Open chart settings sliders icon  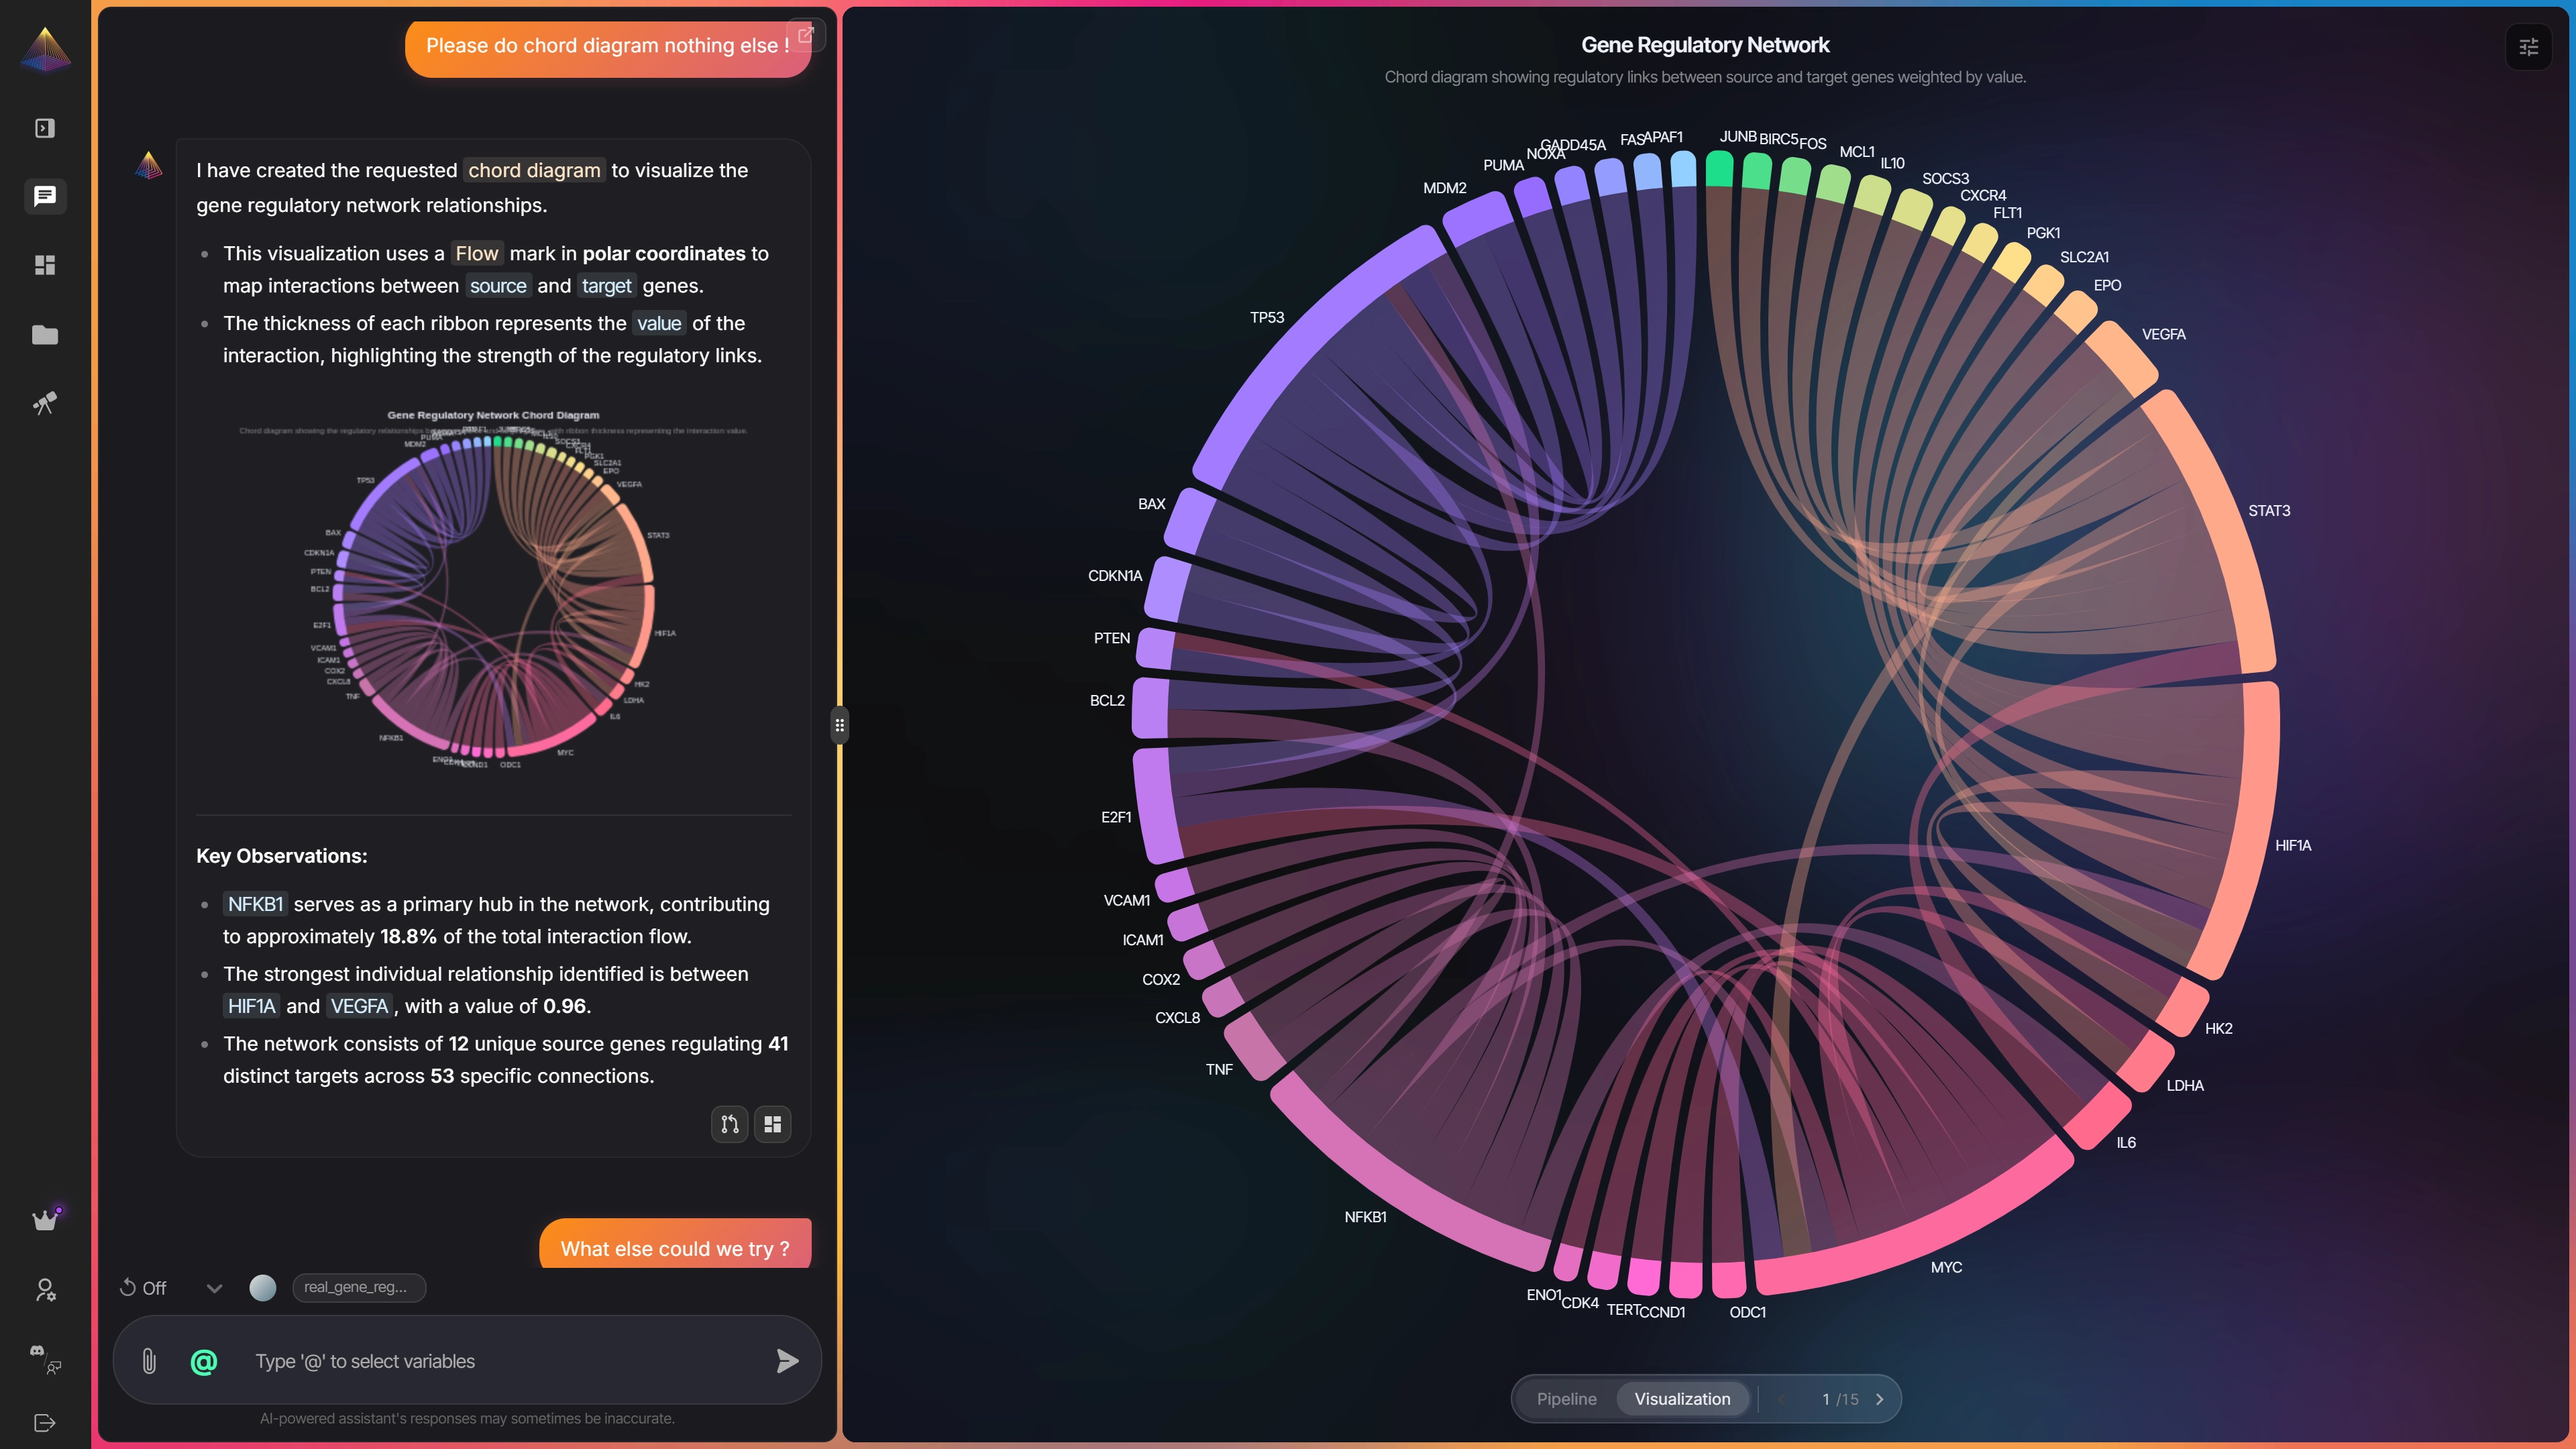click(x=2528, y=47)
